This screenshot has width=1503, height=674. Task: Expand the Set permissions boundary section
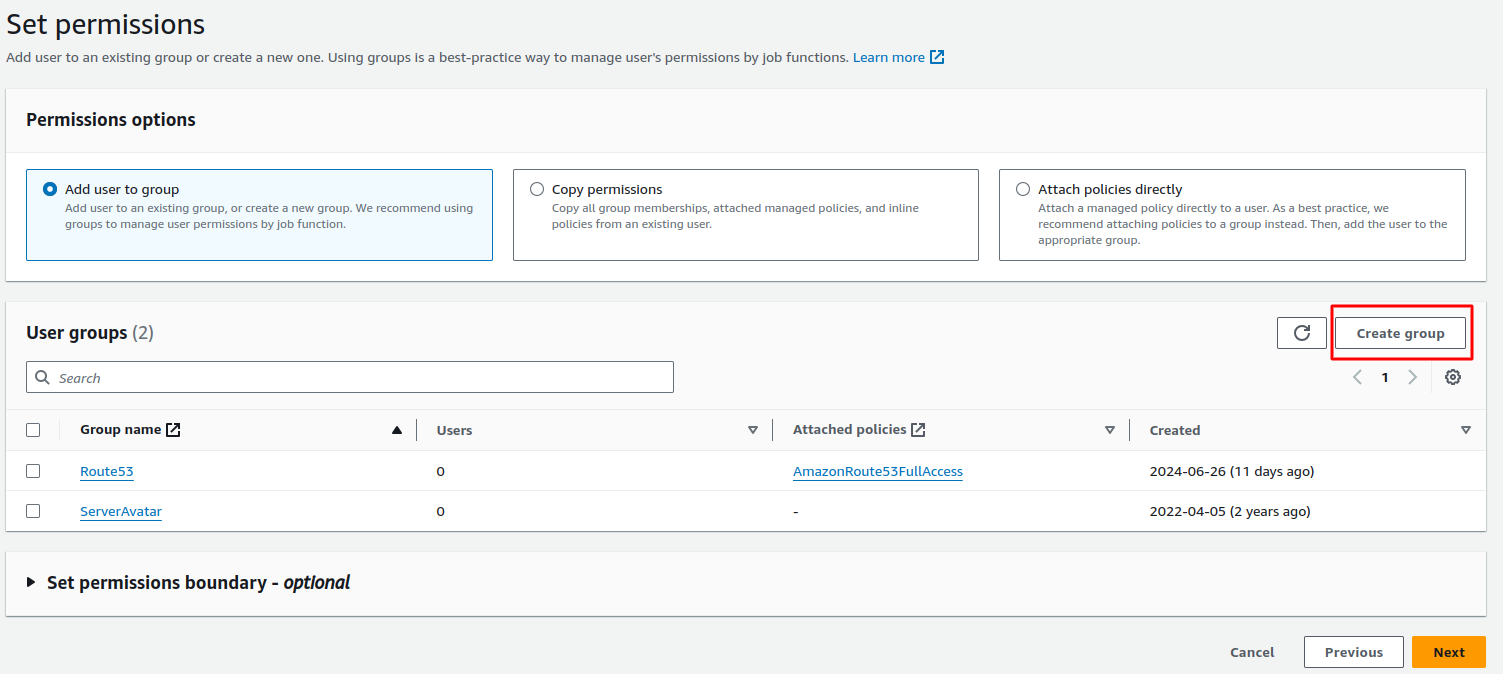[x=30, y=582]
